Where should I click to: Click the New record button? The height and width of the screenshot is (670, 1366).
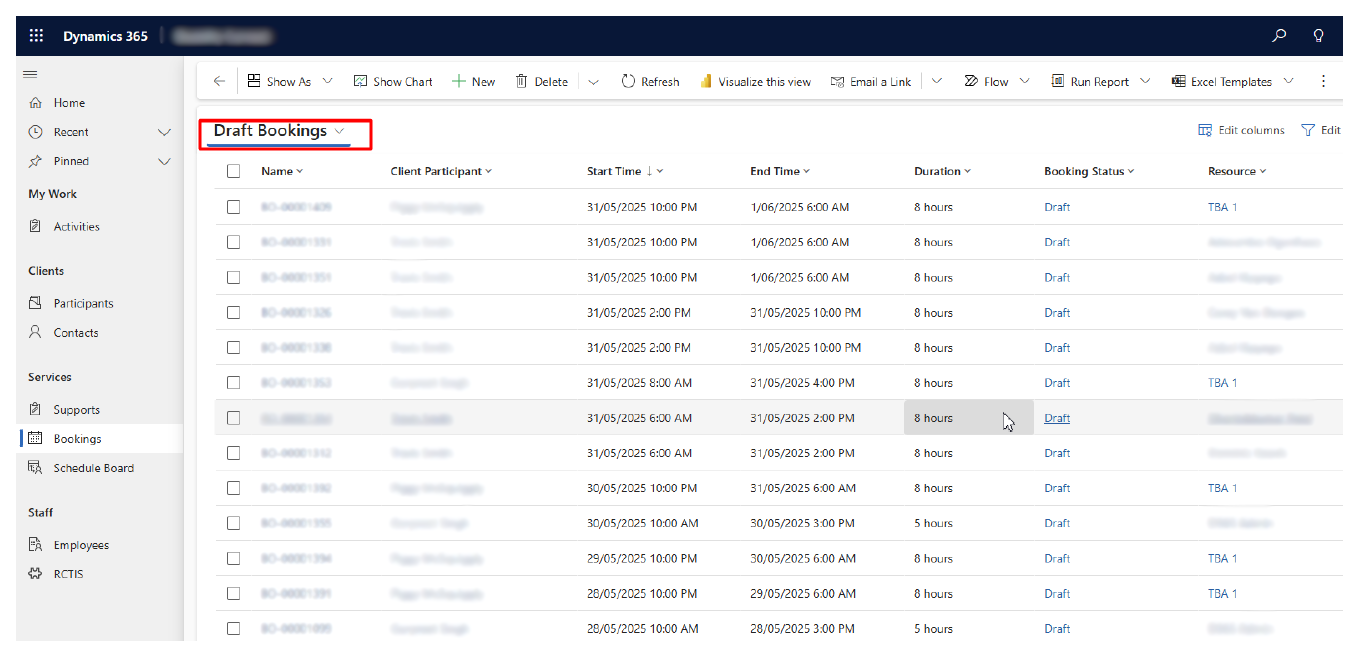click(x=473, y=82)
